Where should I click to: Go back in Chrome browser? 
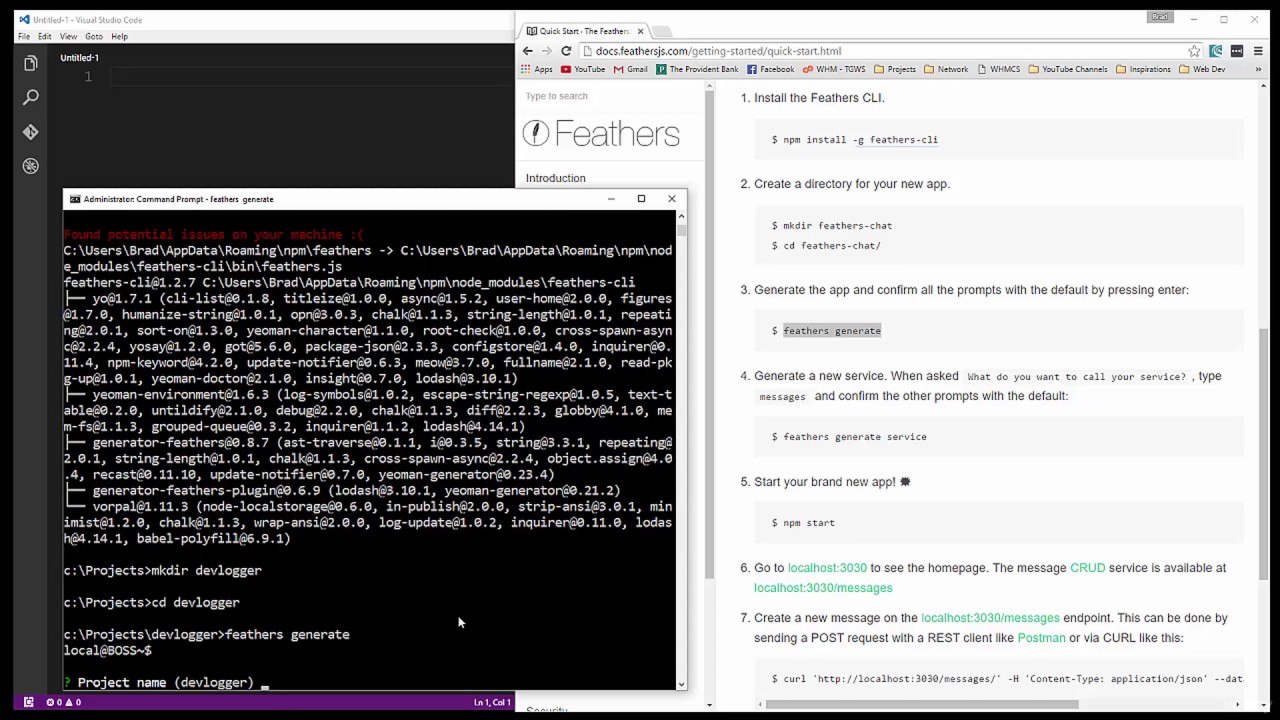528,51
